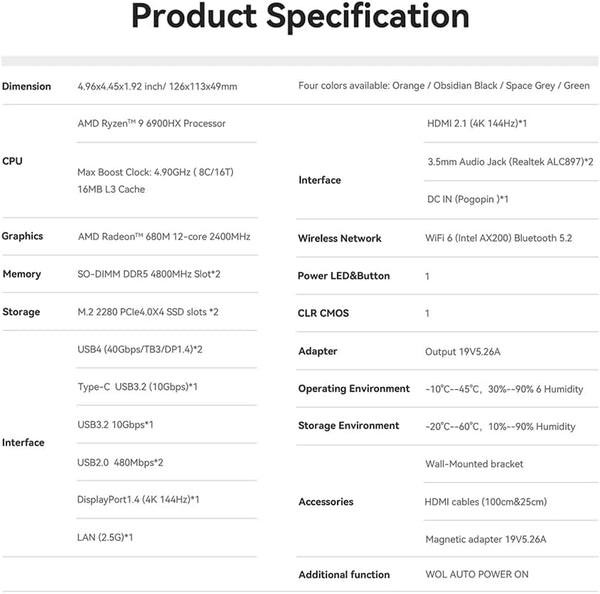Click AMD Radeon 680M specification text
Screen dimensions: 600x594
click(x=164, y=237)
